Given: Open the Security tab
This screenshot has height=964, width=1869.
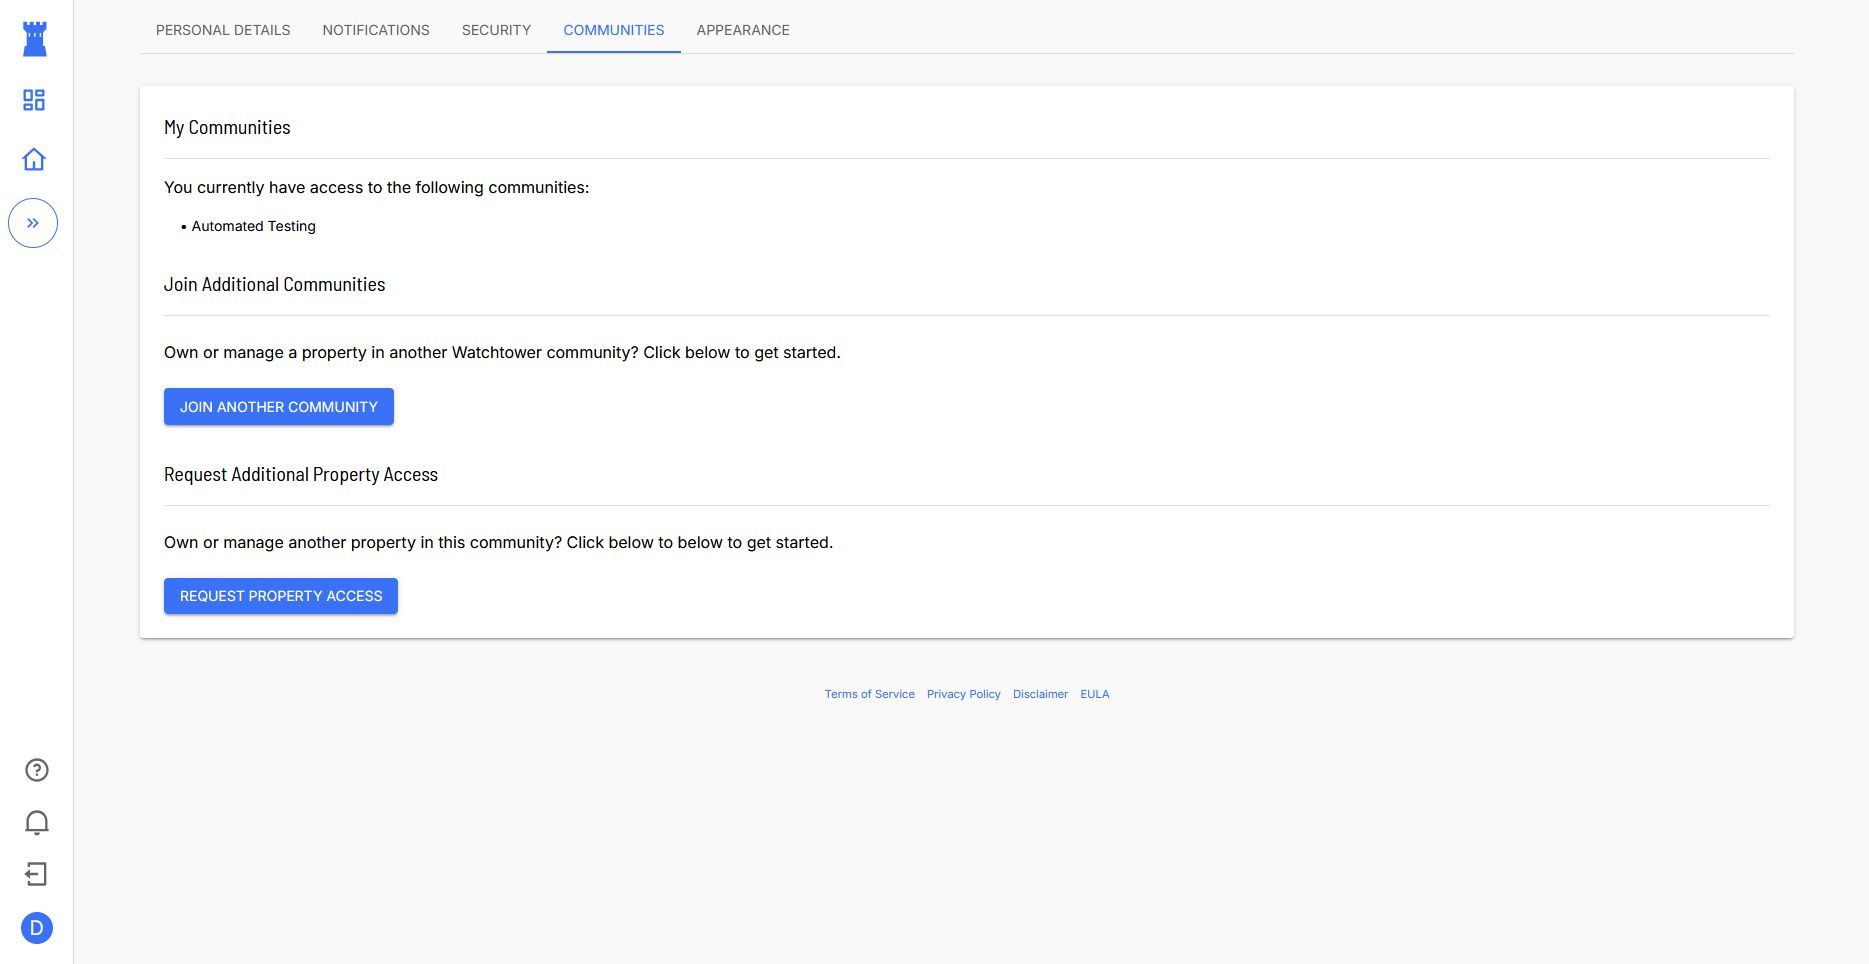Looking at the screenshot, I should pyautogui.click(x=496, y=30).
